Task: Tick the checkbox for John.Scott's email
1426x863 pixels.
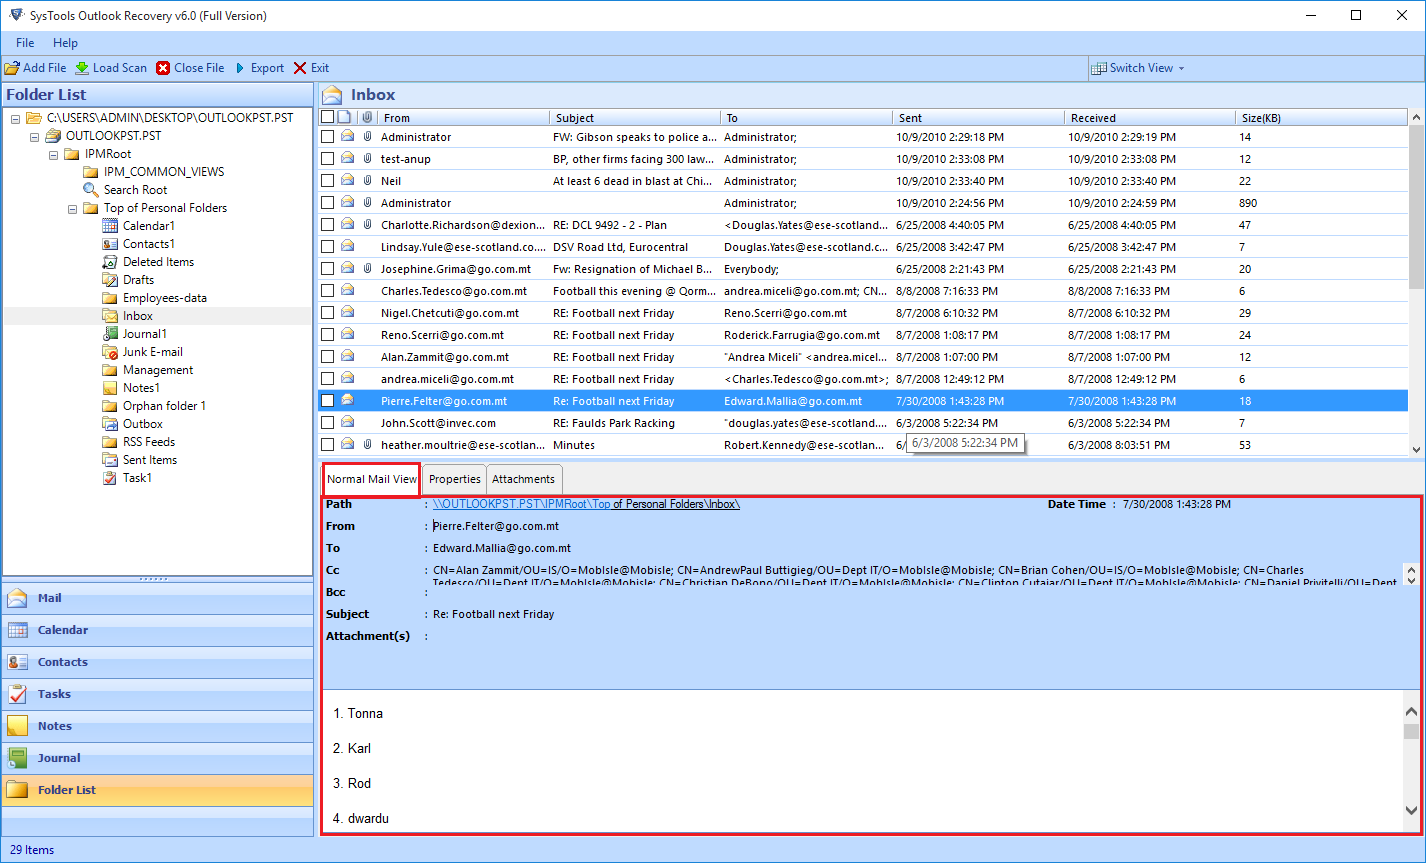Action: (327, 423)
